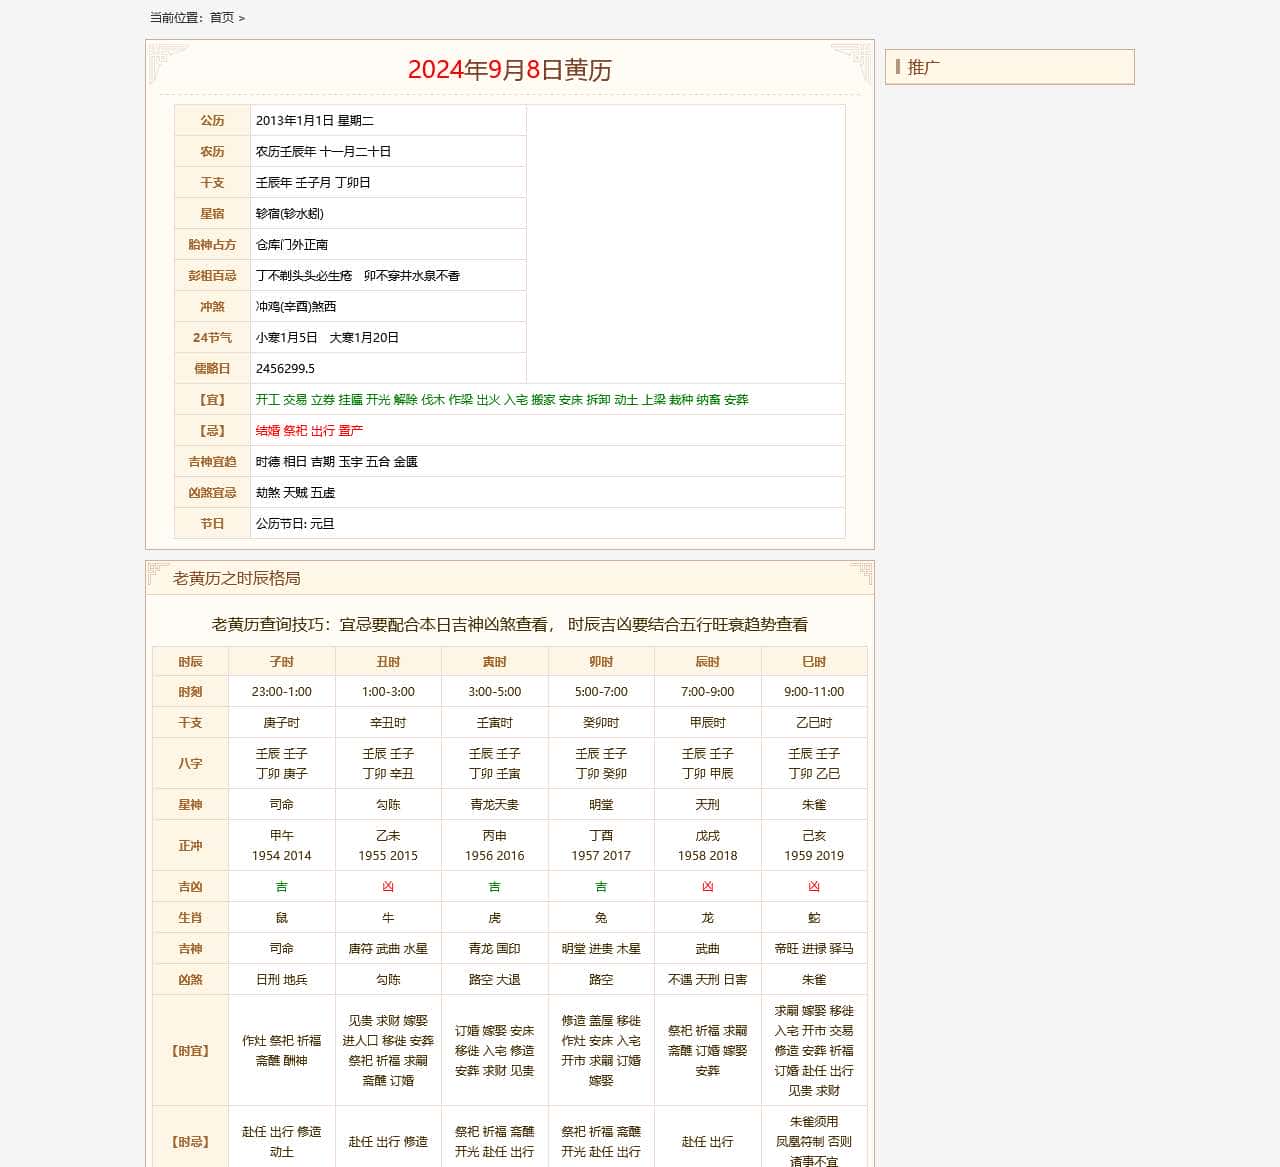Image resolution: width=1280 pixels, height=1167 pixels.
Task: Open the green 栽种 link
Action: pyautogui.click(x=681, y=400)
